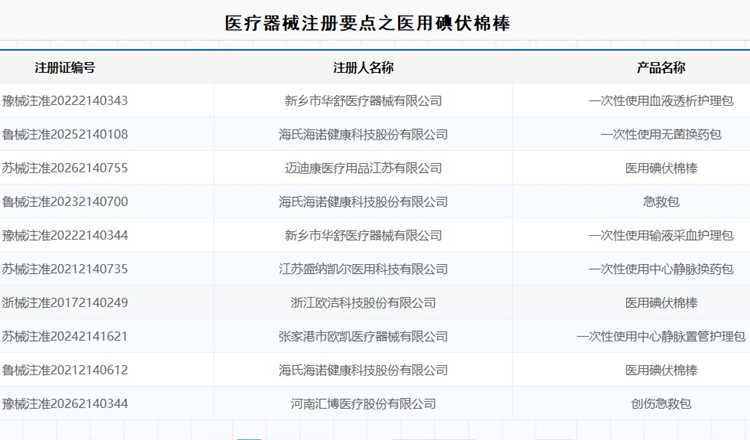This screenshot has width=750, height=440.
Task: Click product 一次性使用血液透析护理包
Action: tap(661, 101)
